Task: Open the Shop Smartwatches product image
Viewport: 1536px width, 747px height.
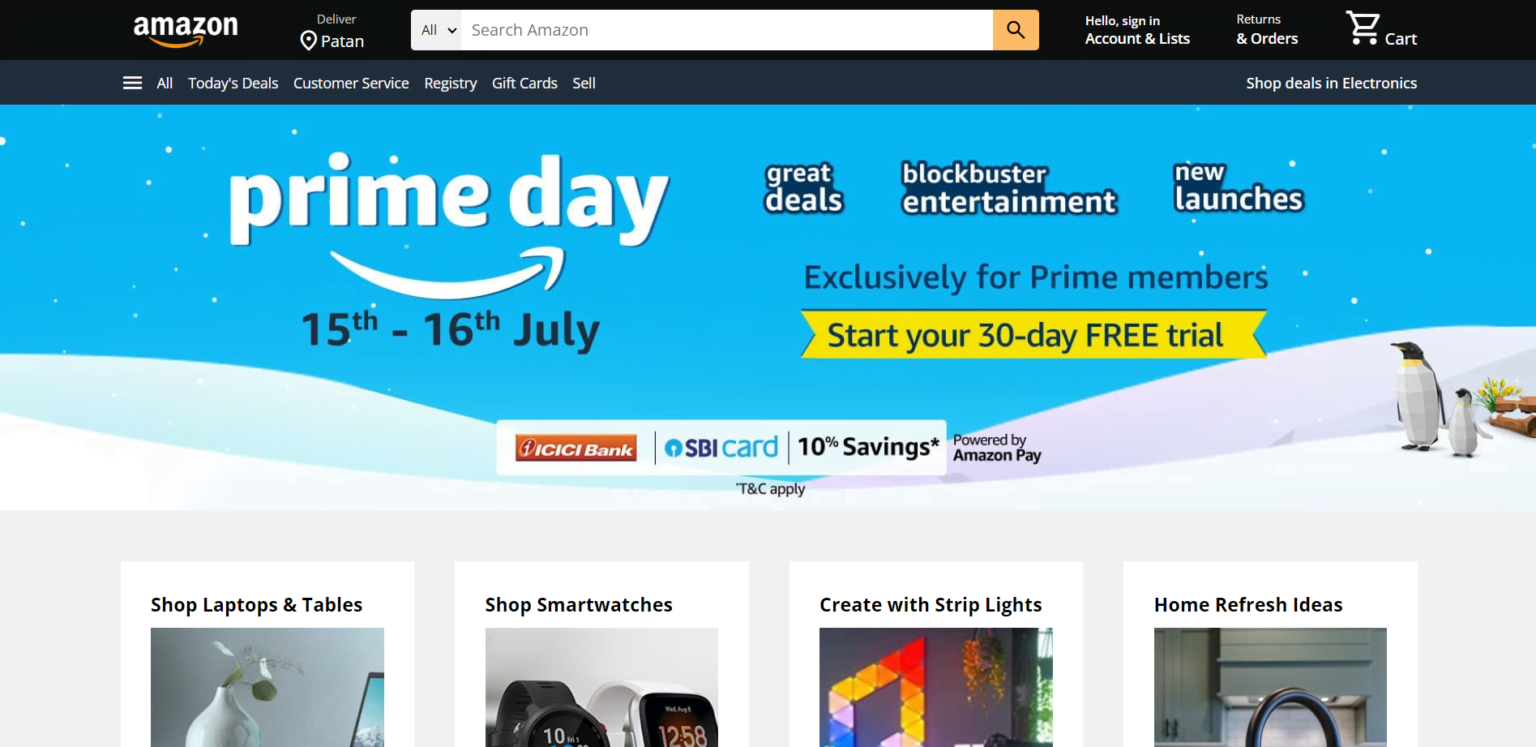Action: [601, 687]
